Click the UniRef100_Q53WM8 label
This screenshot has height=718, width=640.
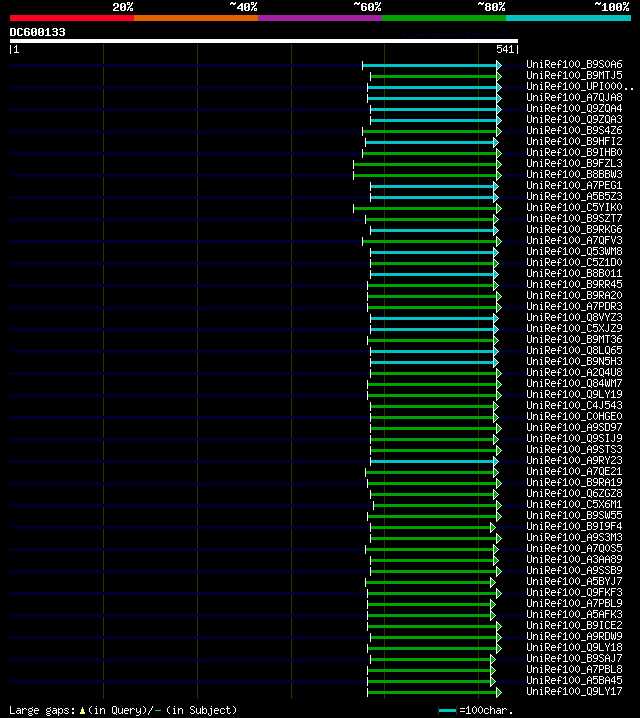(574, 251)
